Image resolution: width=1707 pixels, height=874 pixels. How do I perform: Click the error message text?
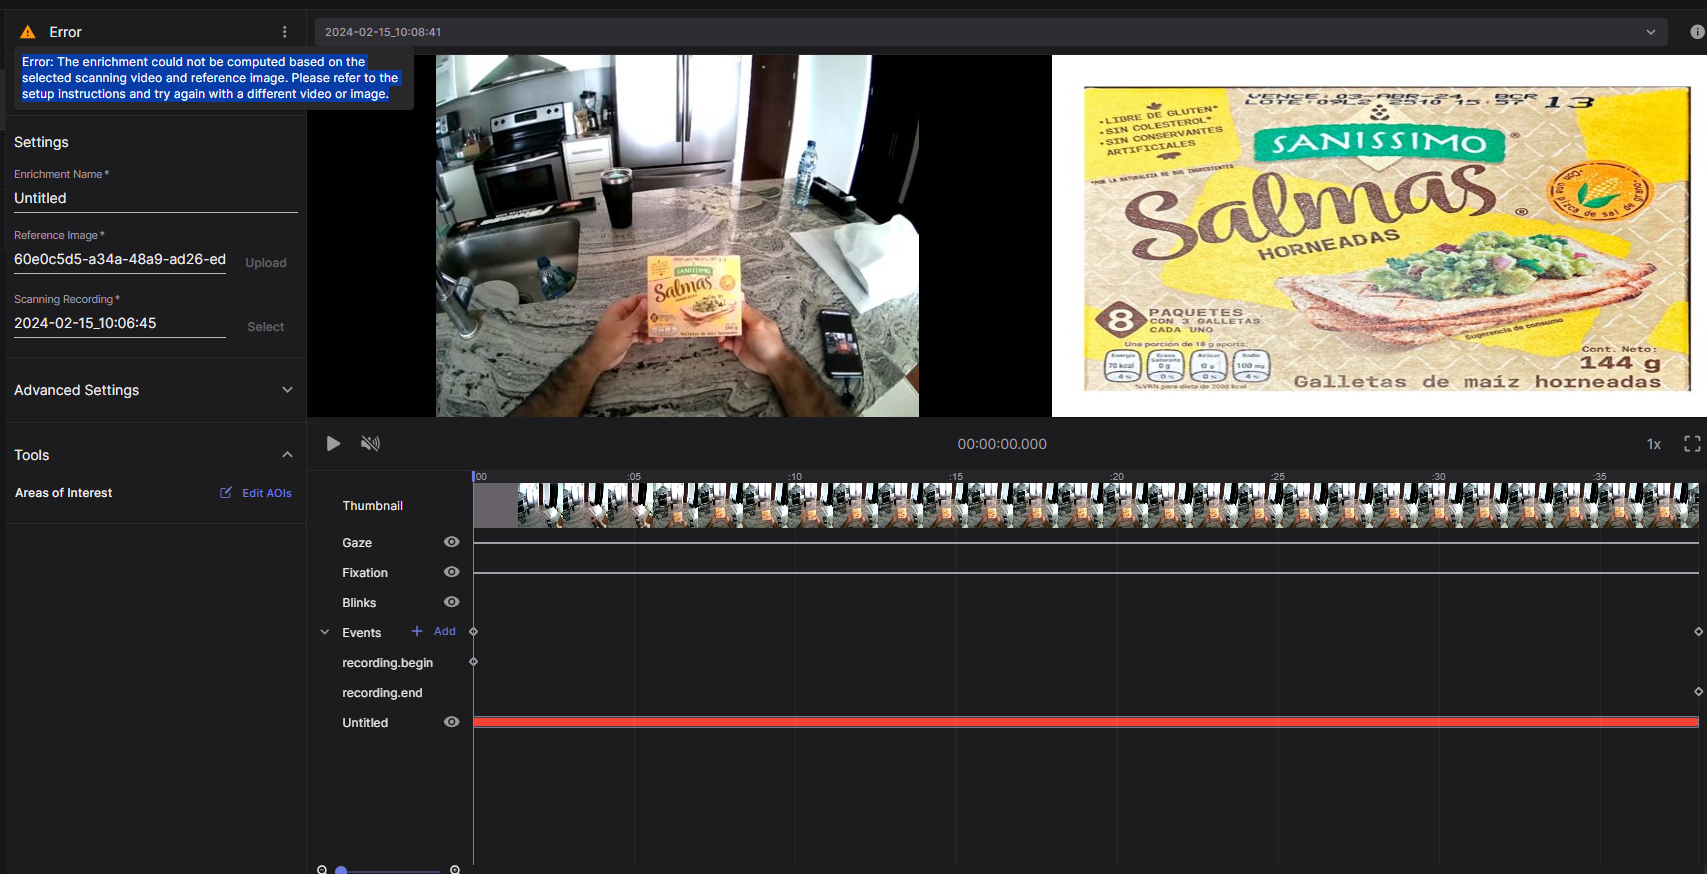tap(210, 78)
